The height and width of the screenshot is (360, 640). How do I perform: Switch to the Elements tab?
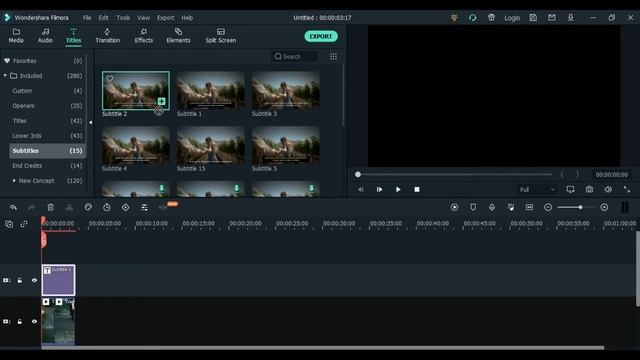point(178,36)
